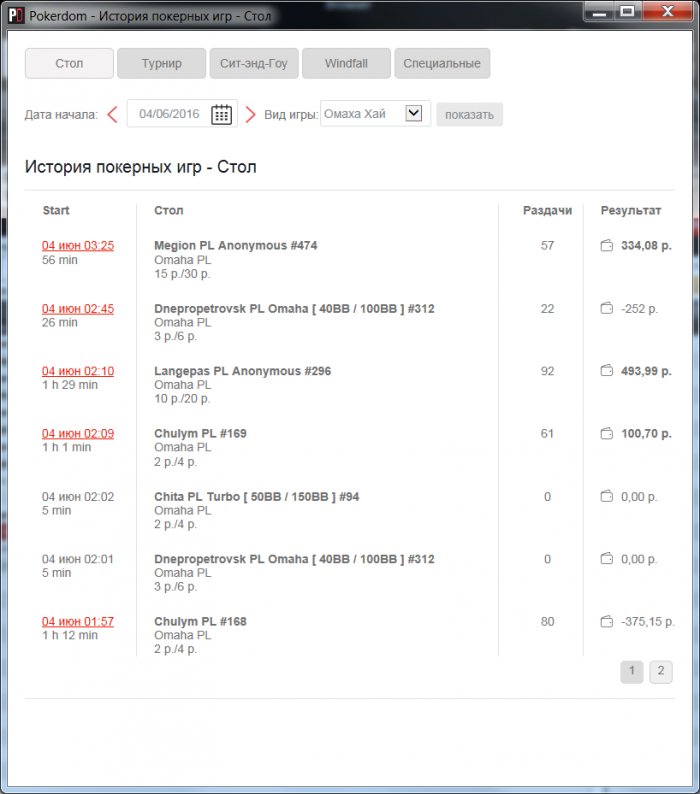Open session link 04 июн 02:10
This screenshot has width=700, height=794.
(x=78, y=371)
